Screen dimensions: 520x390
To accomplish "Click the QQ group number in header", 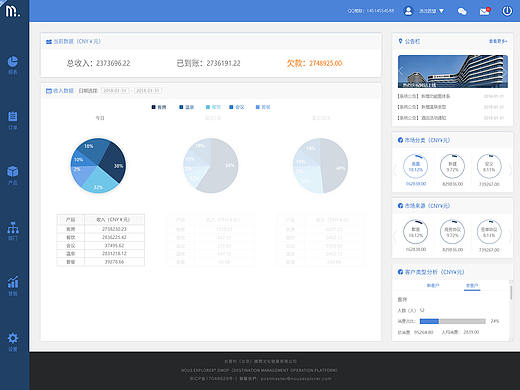I will 380,11.
